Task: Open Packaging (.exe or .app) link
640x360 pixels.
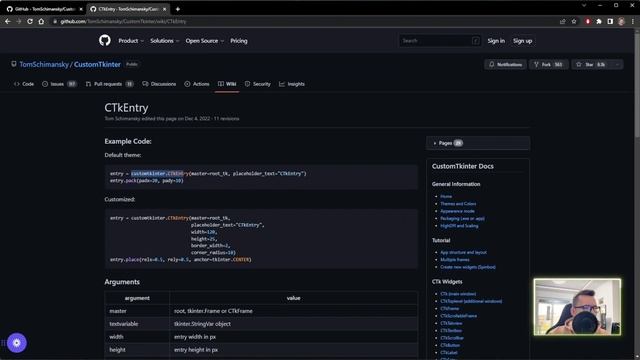Action: 462,218
